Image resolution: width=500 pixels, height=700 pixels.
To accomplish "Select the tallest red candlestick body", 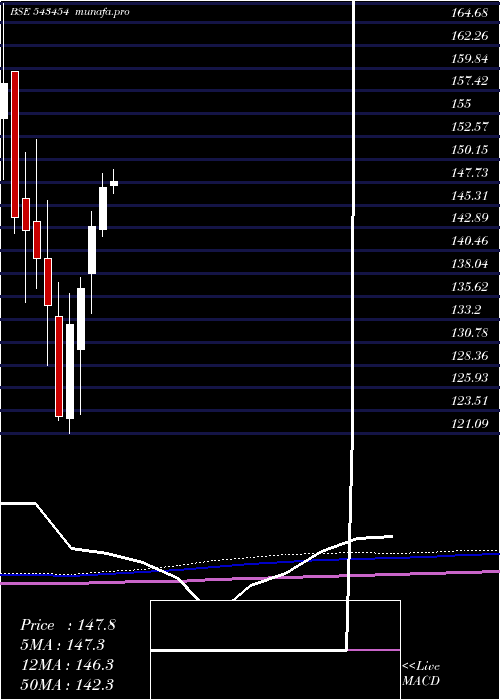I will pos(15,145).
